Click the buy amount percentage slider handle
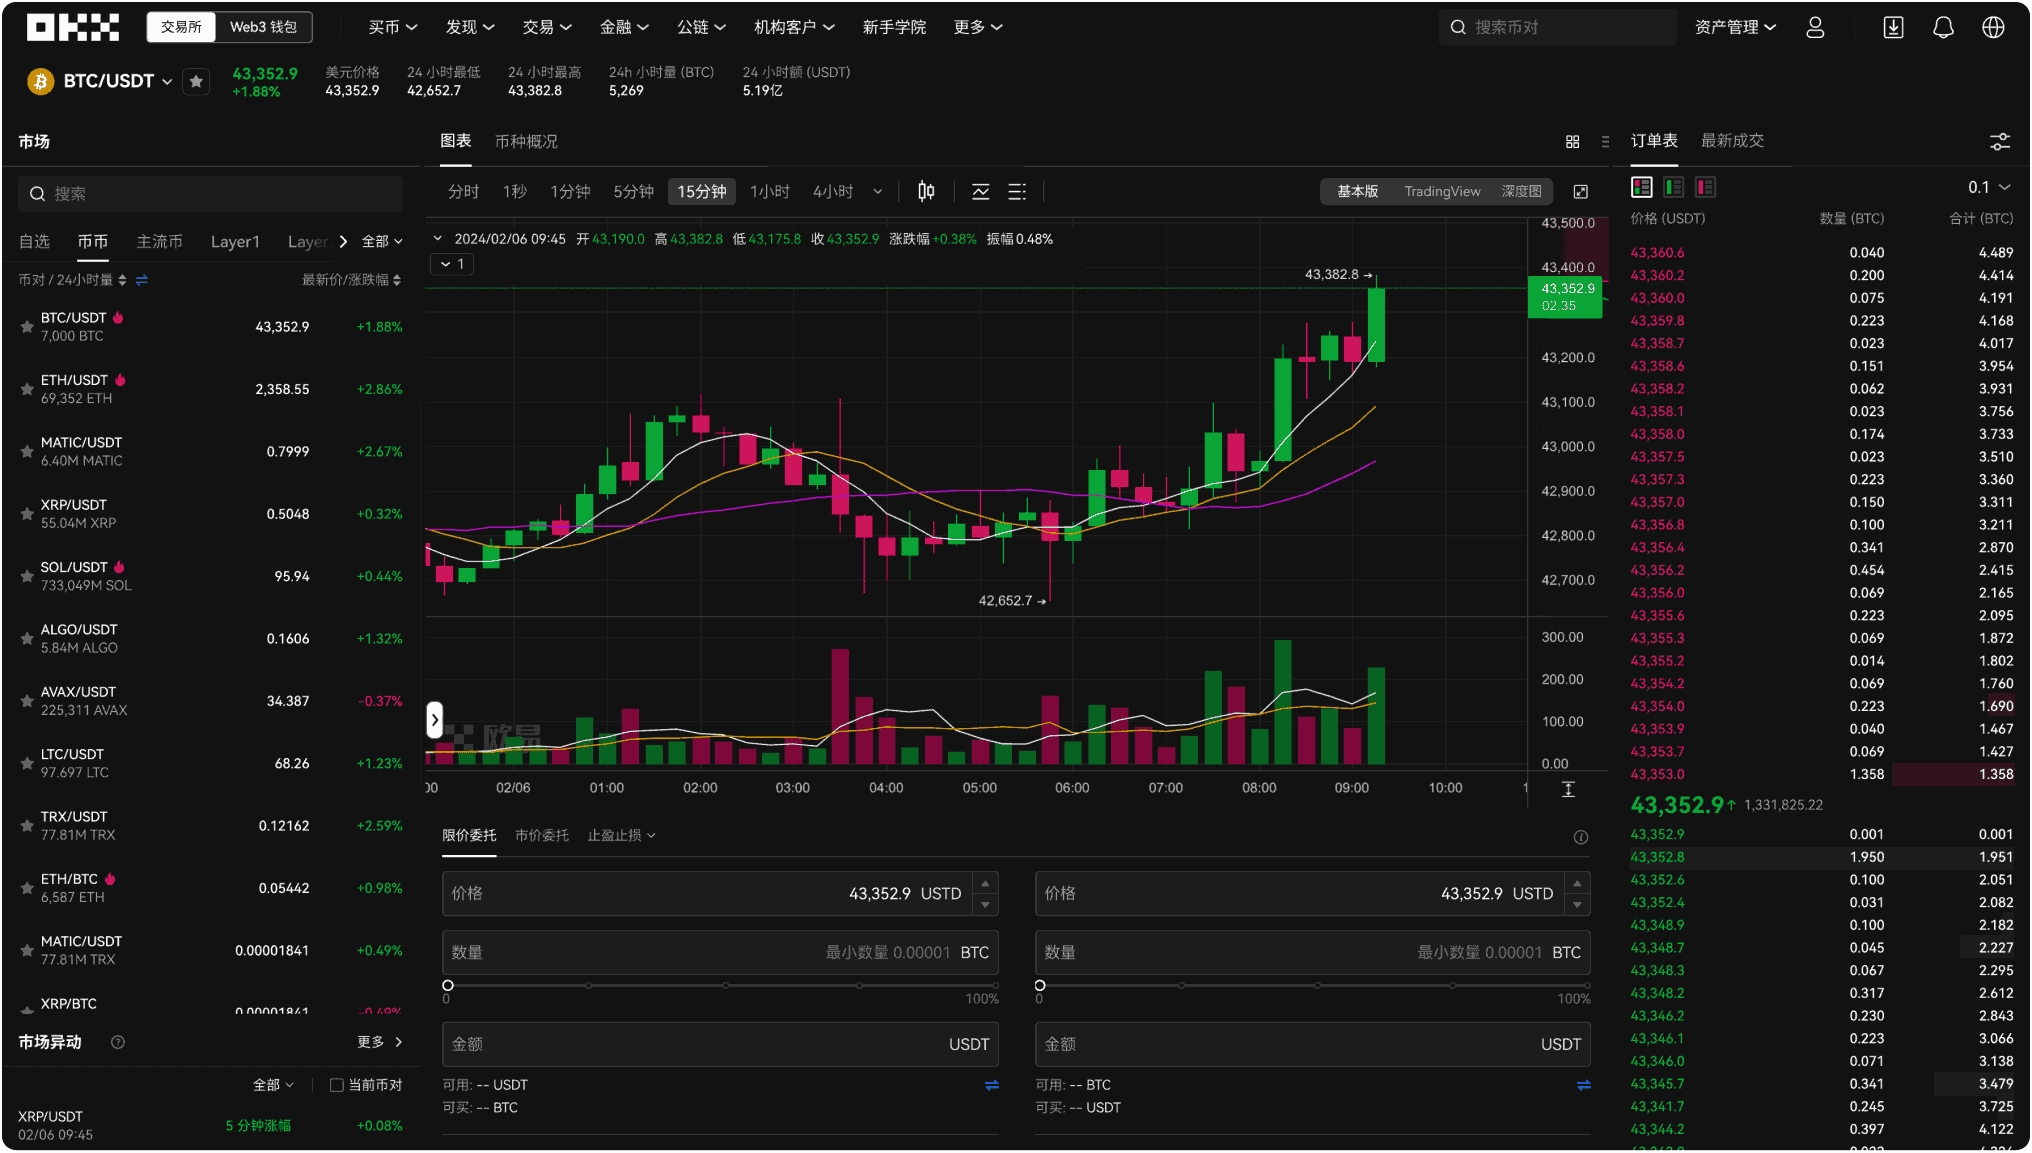This screenshot has width=2032, height=1153. [x=448, y=985]
